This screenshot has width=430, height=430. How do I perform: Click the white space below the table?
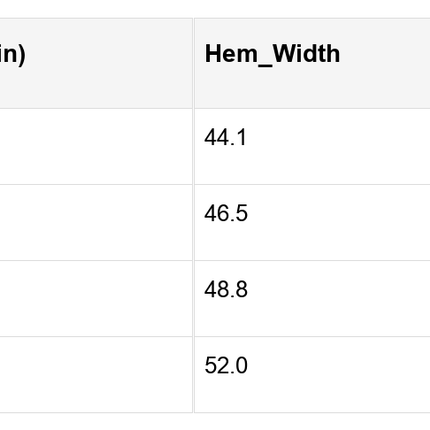pyautogui.click(x=215, y=422)
